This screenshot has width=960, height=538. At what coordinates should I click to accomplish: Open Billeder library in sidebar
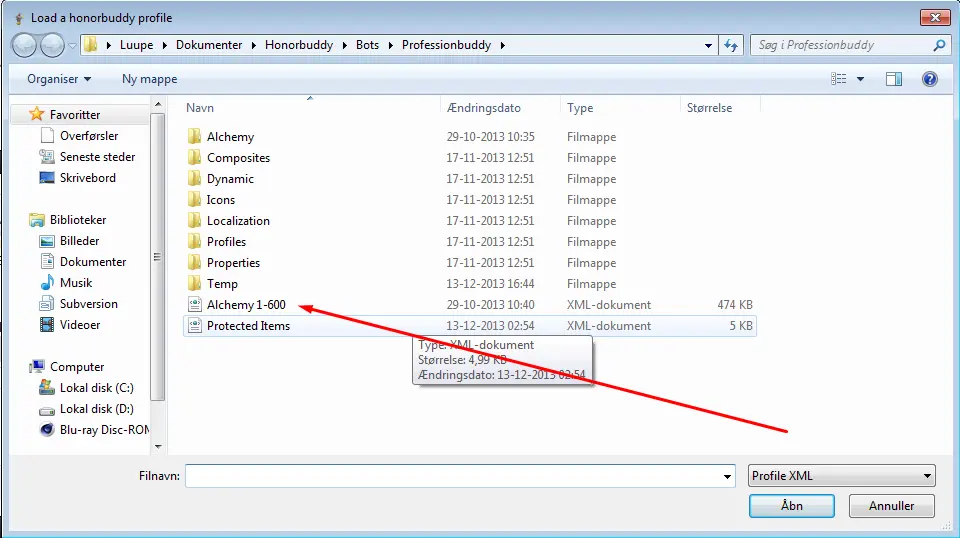coord(79,241)
